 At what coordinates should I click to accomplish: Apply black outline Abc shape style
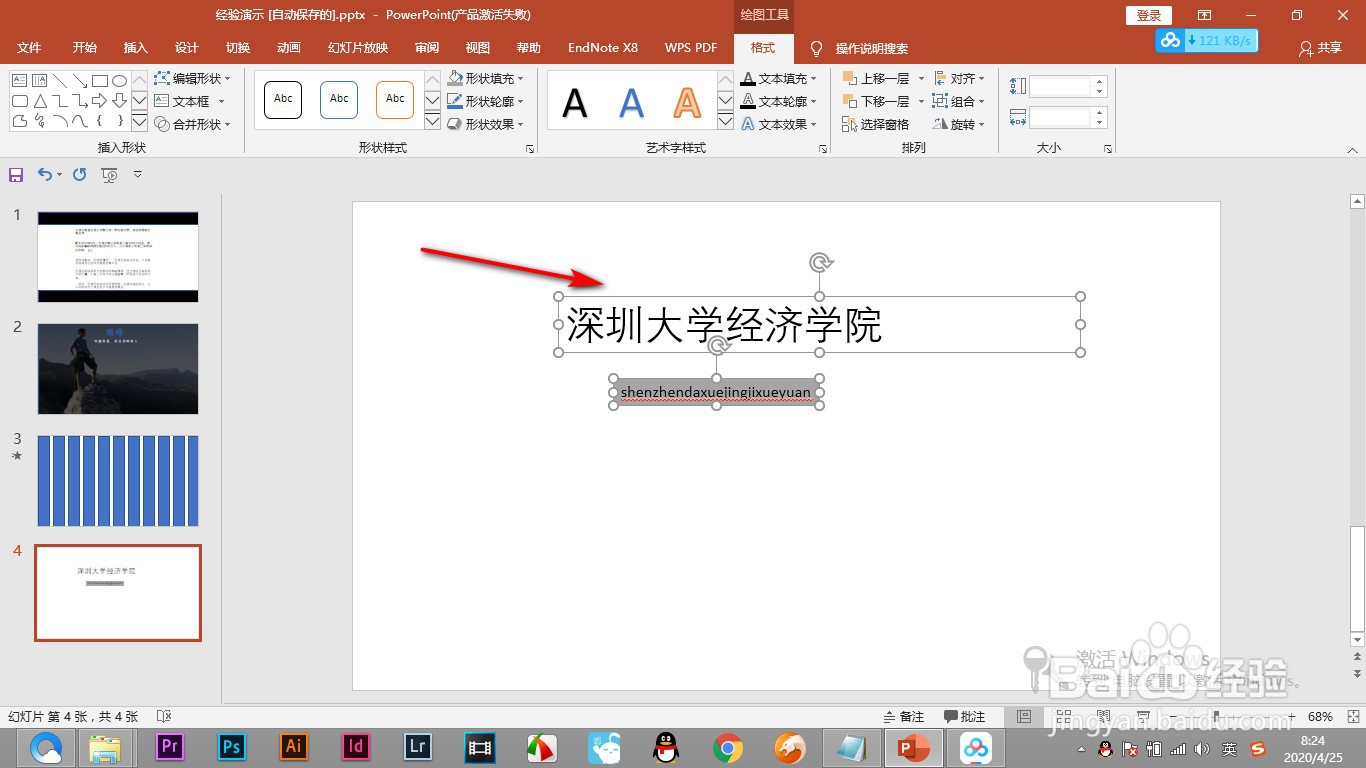[283, 100]
